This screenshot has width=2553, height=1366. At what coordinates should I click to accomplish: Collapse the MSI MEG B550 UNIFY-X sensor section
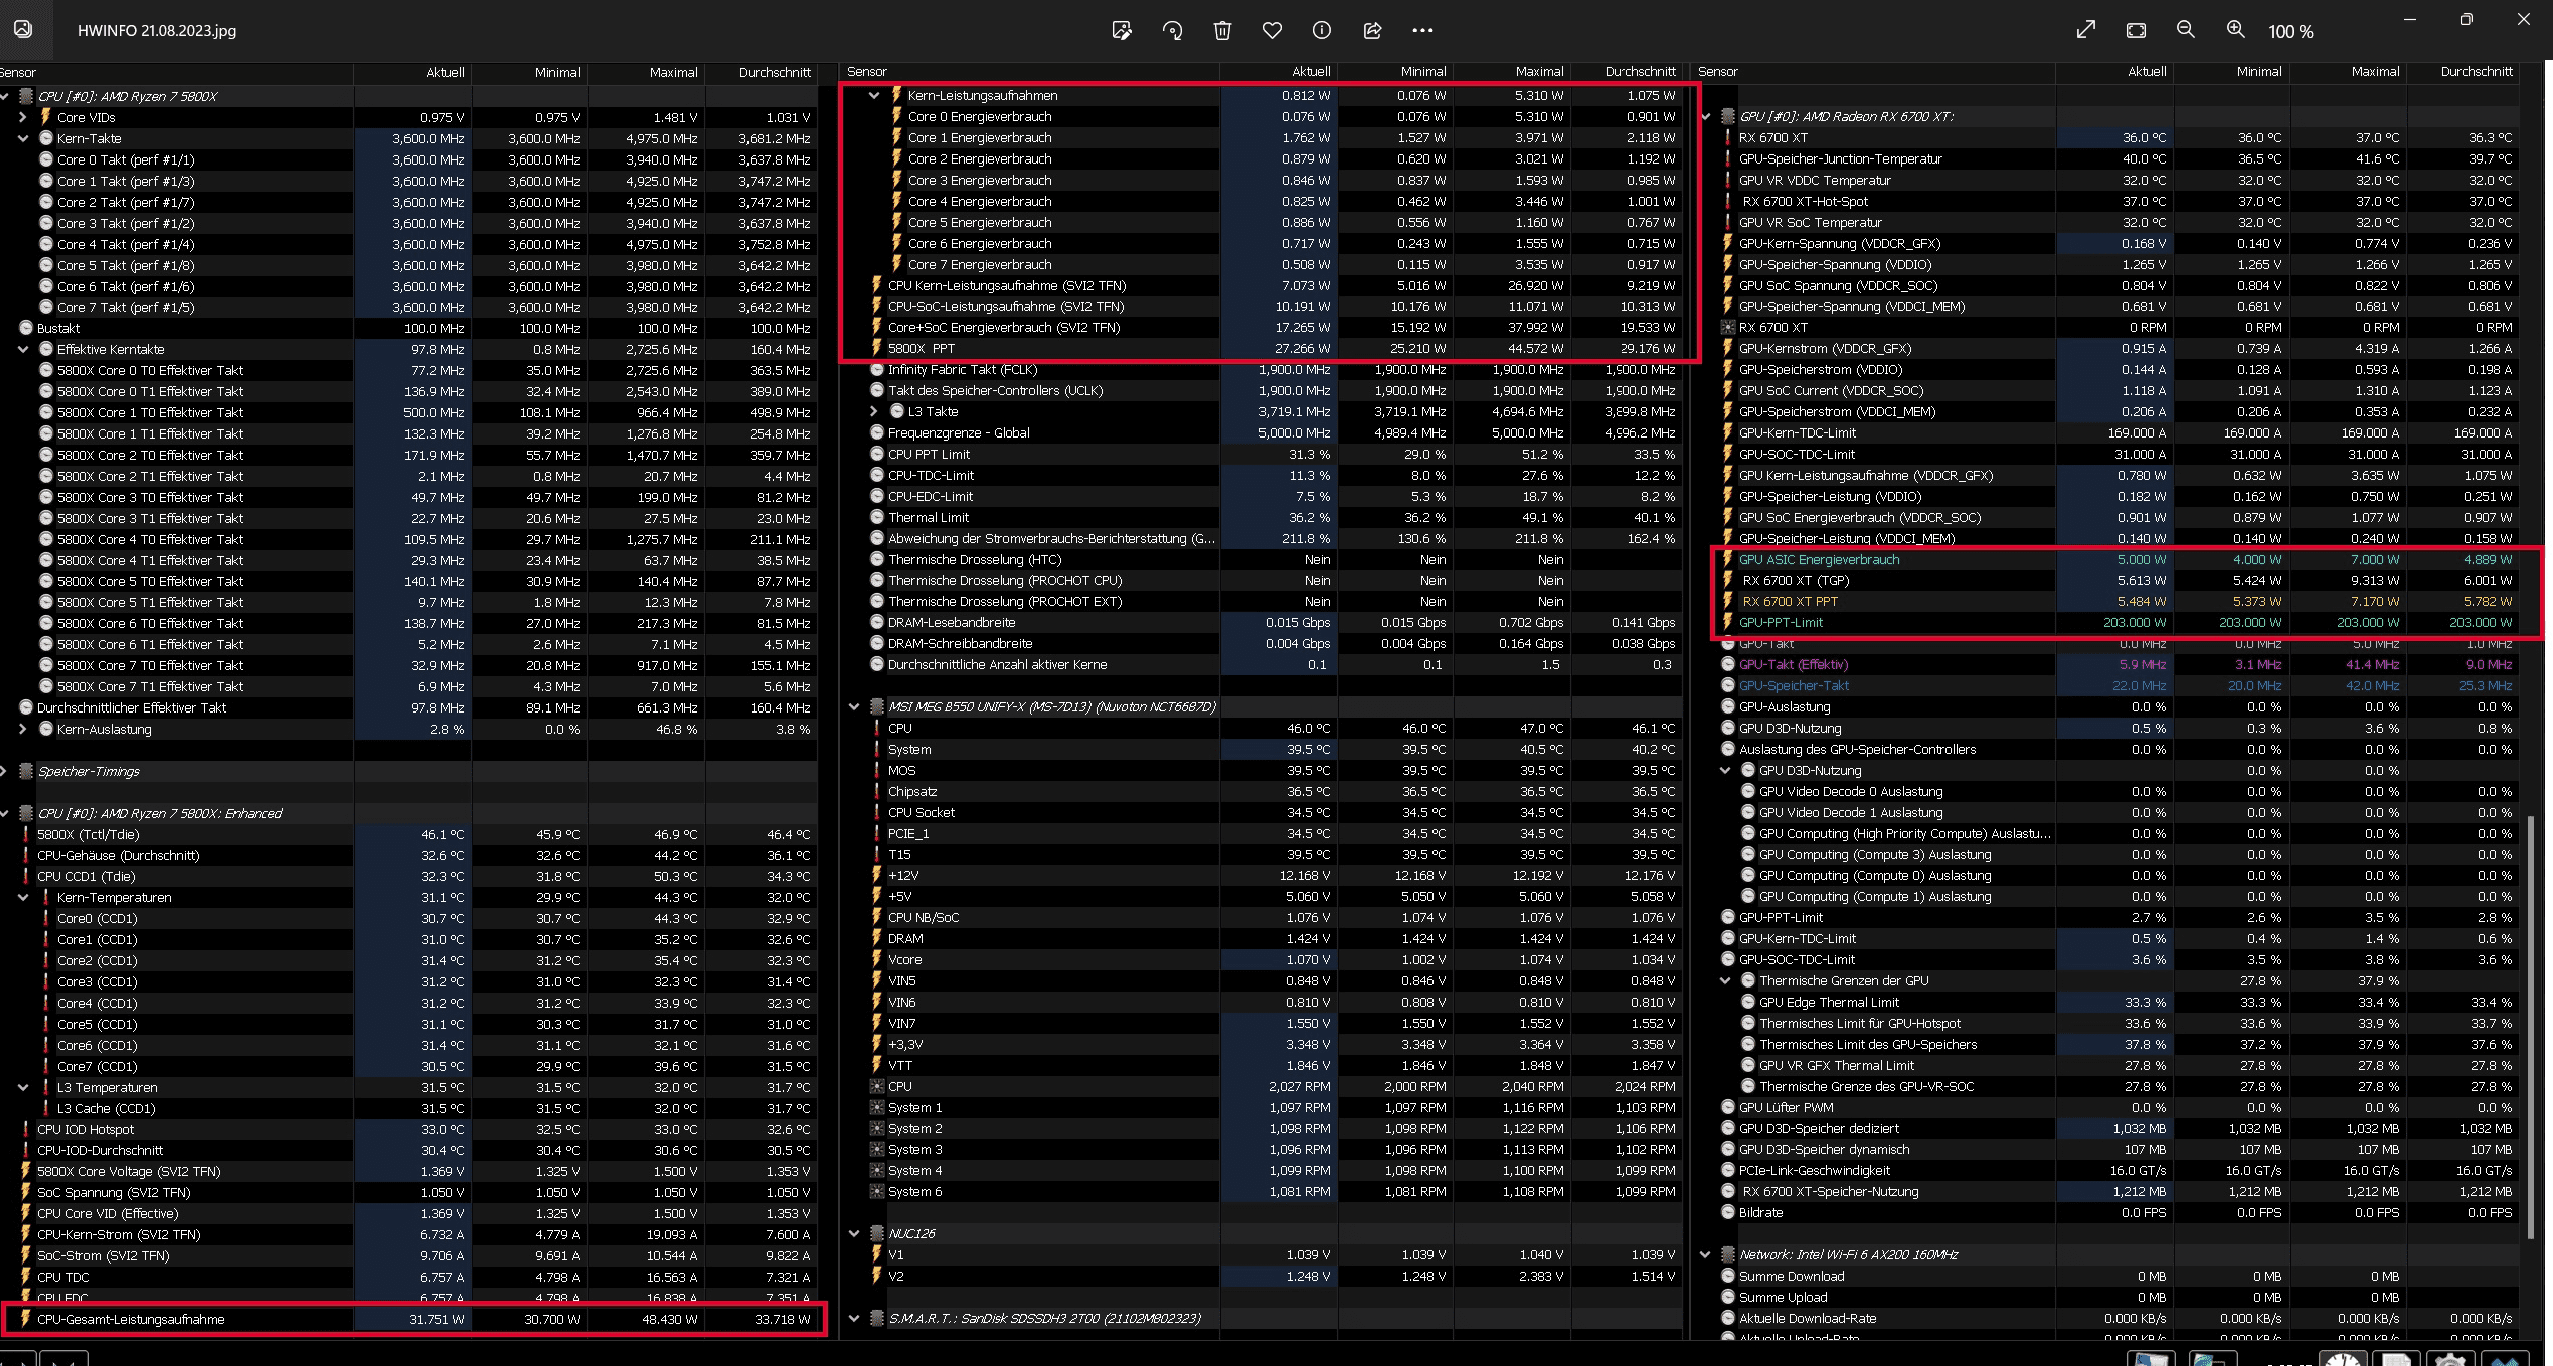coord(854,706)
